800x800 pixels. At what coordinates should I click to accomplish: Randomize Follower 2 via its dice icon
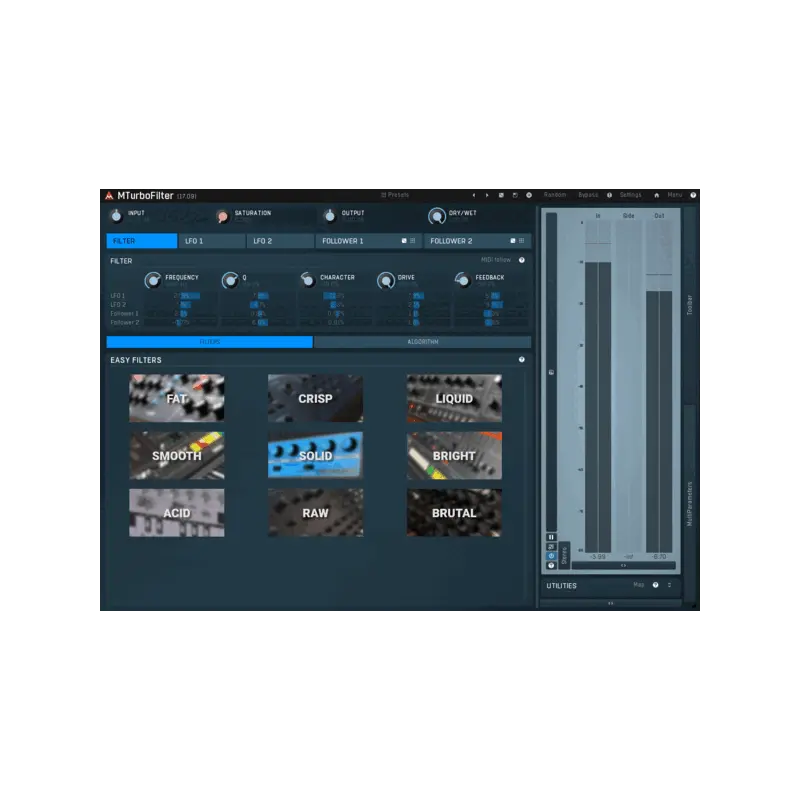pyautogui.click(x=513, y=241)
